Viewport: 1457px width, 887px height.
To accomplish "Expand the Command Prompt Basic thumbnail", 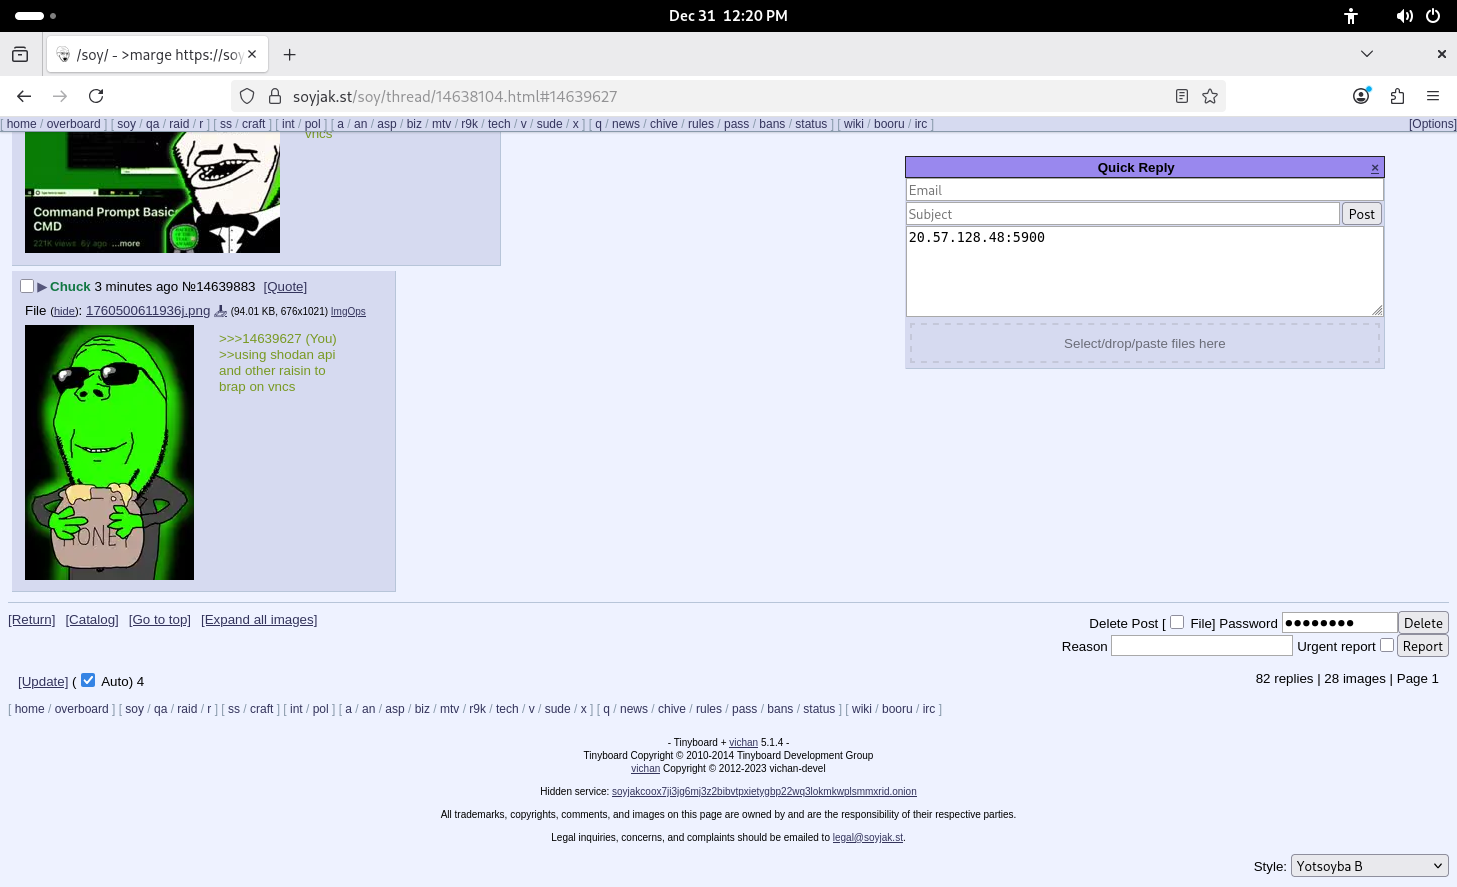I will 152,193.
